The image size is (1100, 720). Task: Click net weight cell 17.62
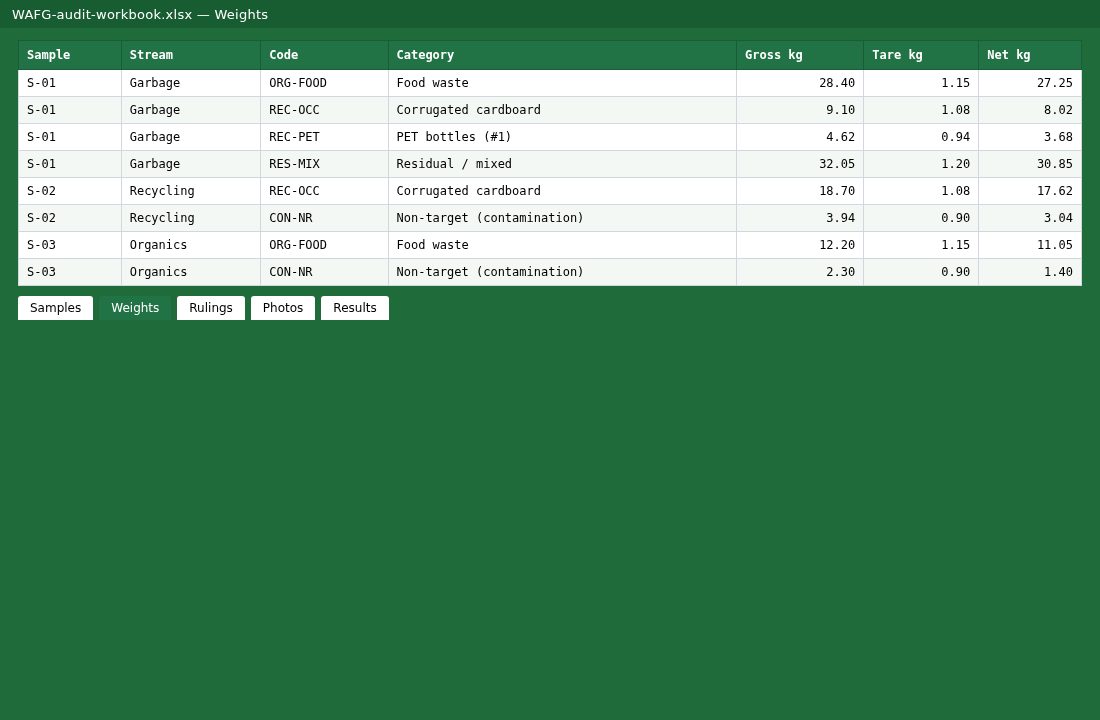click(x=1030, y=191)
